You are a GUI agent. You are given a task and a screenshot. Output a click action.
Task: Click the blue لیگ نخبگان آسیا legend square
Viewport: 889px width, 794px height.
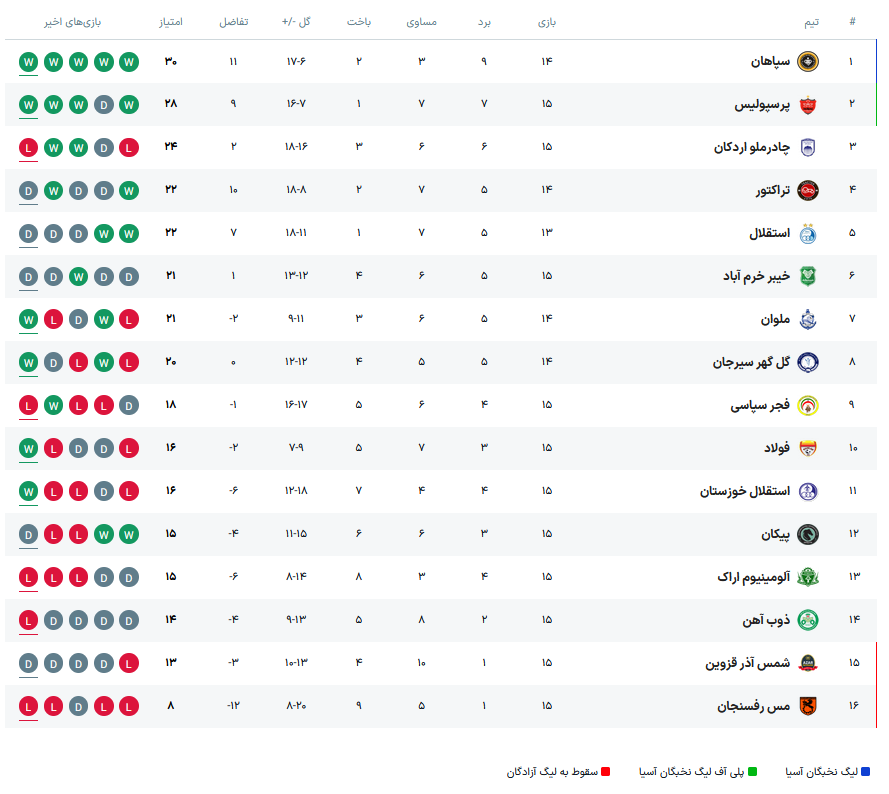coord(865,772)
